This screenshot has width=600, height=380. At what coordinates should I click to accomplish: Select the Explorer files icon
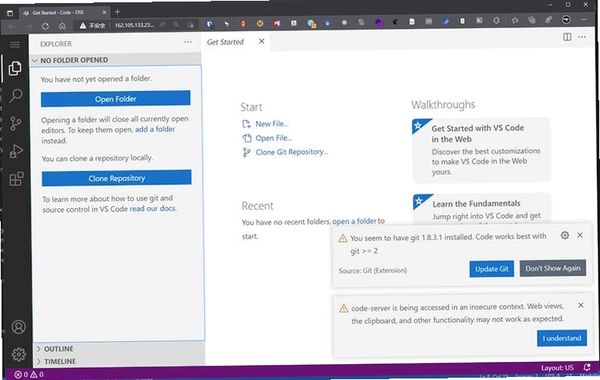[15, 68]
